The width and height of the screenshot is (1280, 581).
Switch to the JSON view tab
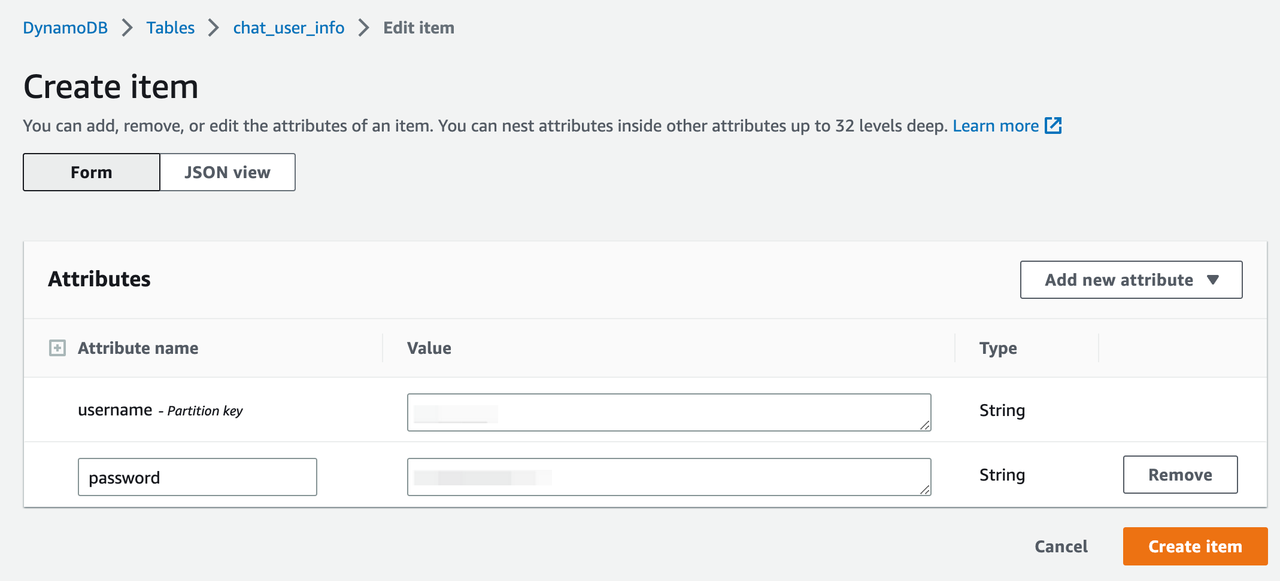point(227,172)
